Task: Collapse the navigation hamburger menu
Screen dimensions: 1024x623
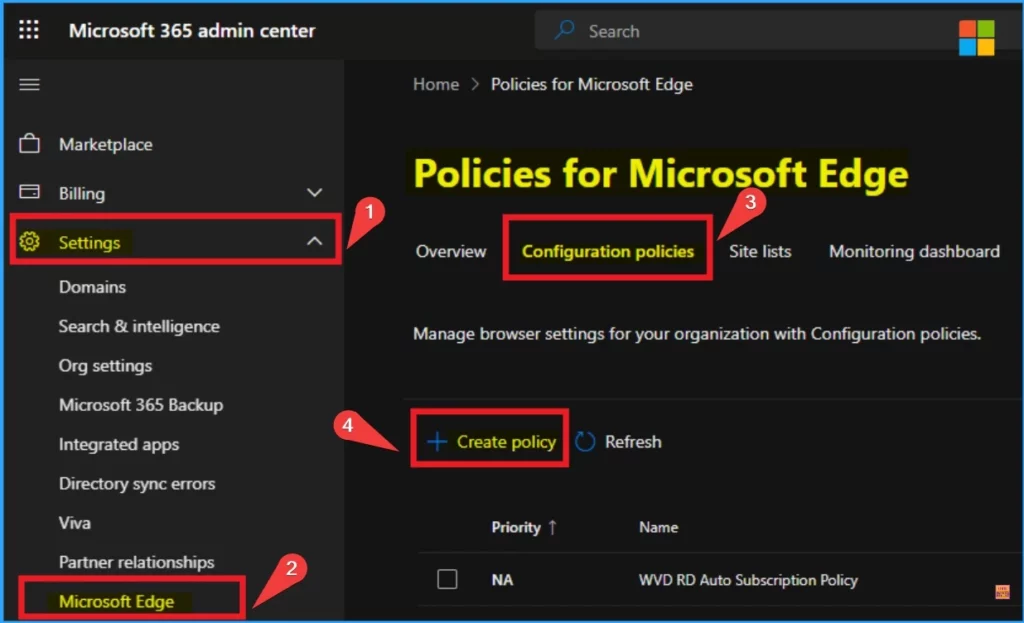Action: (x=29, y=84)
